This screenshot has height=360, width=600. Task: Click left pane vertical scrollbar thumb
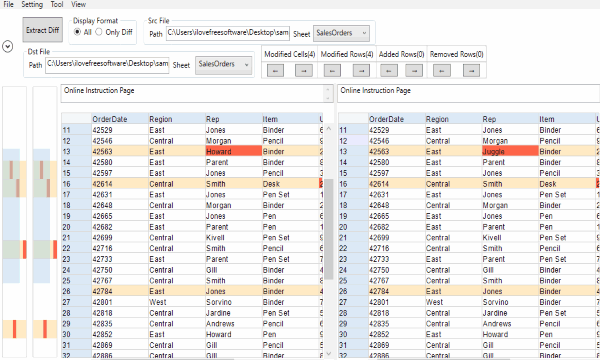pos(329,229)
